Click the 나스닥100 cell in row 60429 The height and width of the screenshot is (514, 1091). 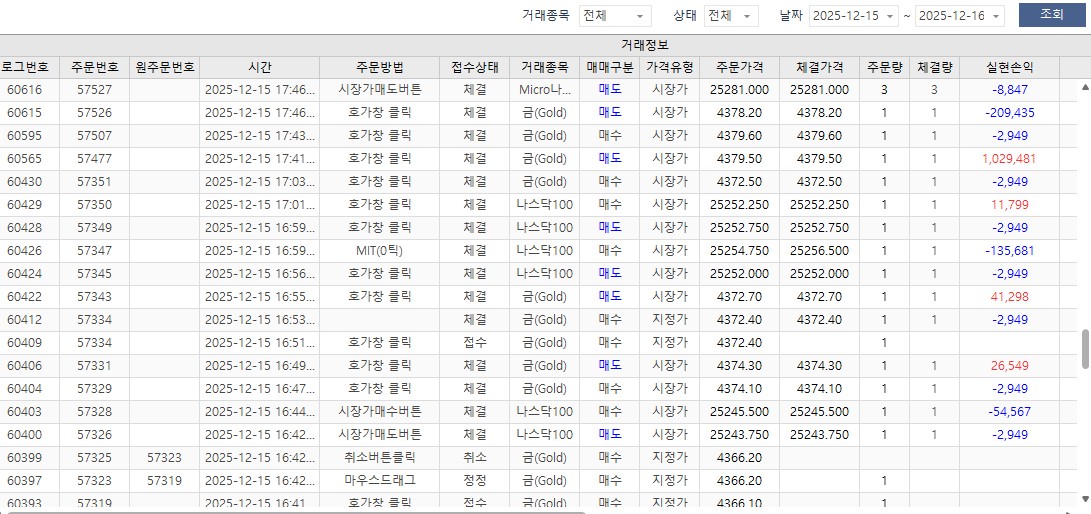544,204
